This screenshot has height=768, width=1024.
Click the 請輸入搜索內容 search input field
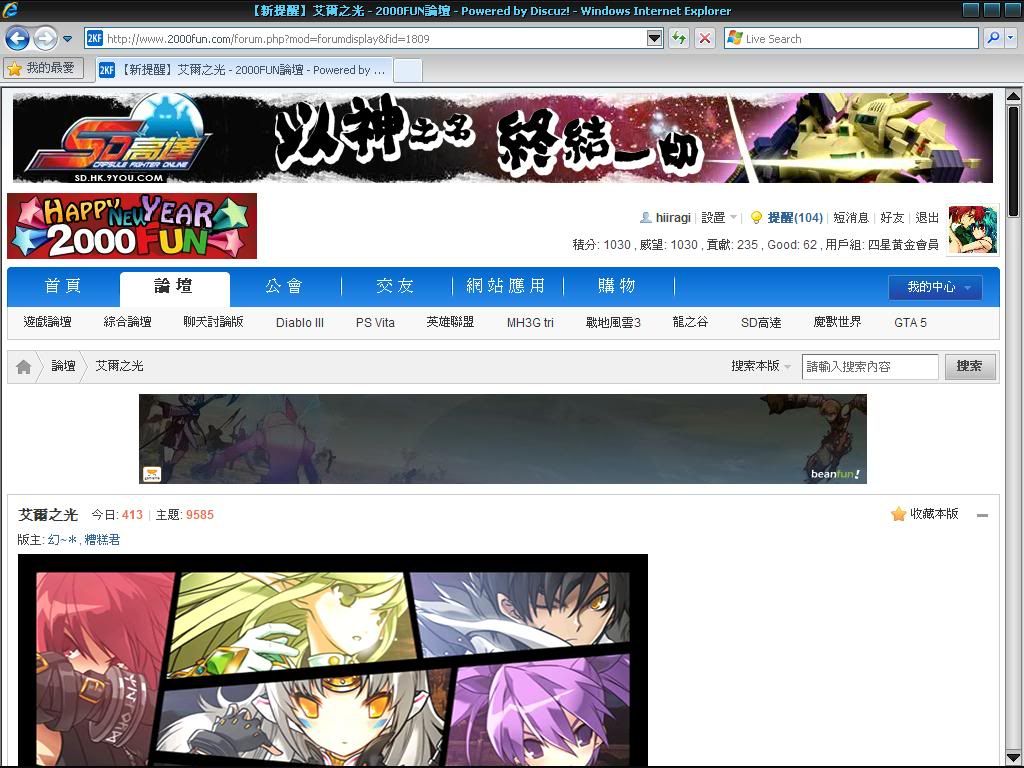[x=869, y=367]
